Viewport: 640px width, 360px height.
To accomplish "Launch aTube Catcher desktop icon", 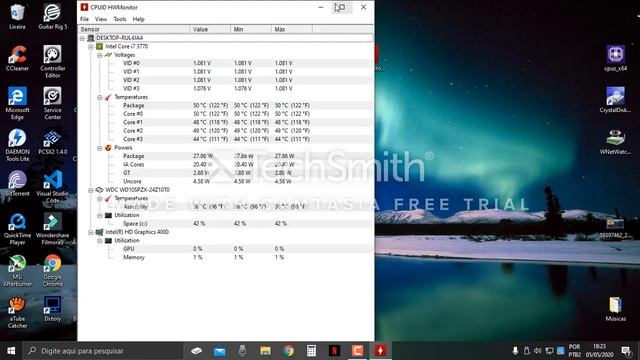I will [x=17, y=313].
